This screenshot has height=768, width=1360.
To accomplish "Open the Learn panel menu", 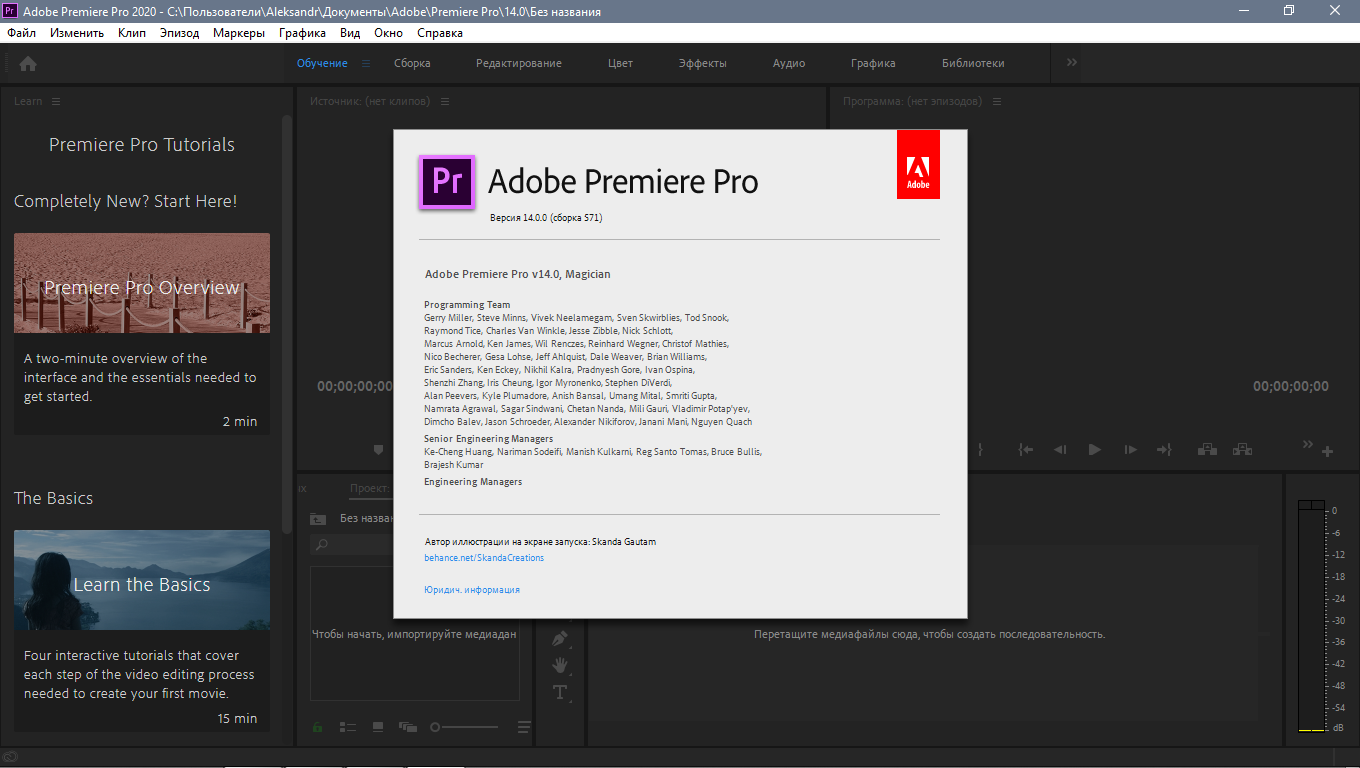I will [56, 101].
